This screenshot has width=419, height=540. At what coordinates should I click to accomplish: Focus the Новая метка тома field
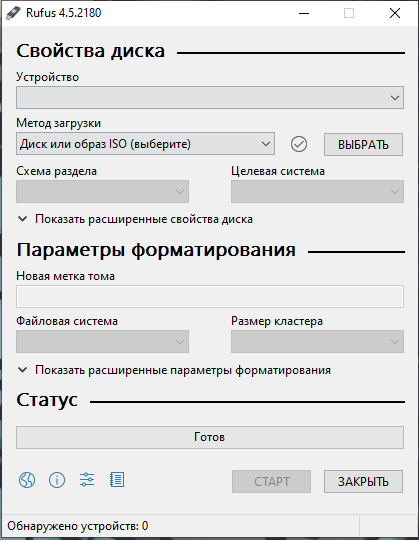[x=210, y=296]
